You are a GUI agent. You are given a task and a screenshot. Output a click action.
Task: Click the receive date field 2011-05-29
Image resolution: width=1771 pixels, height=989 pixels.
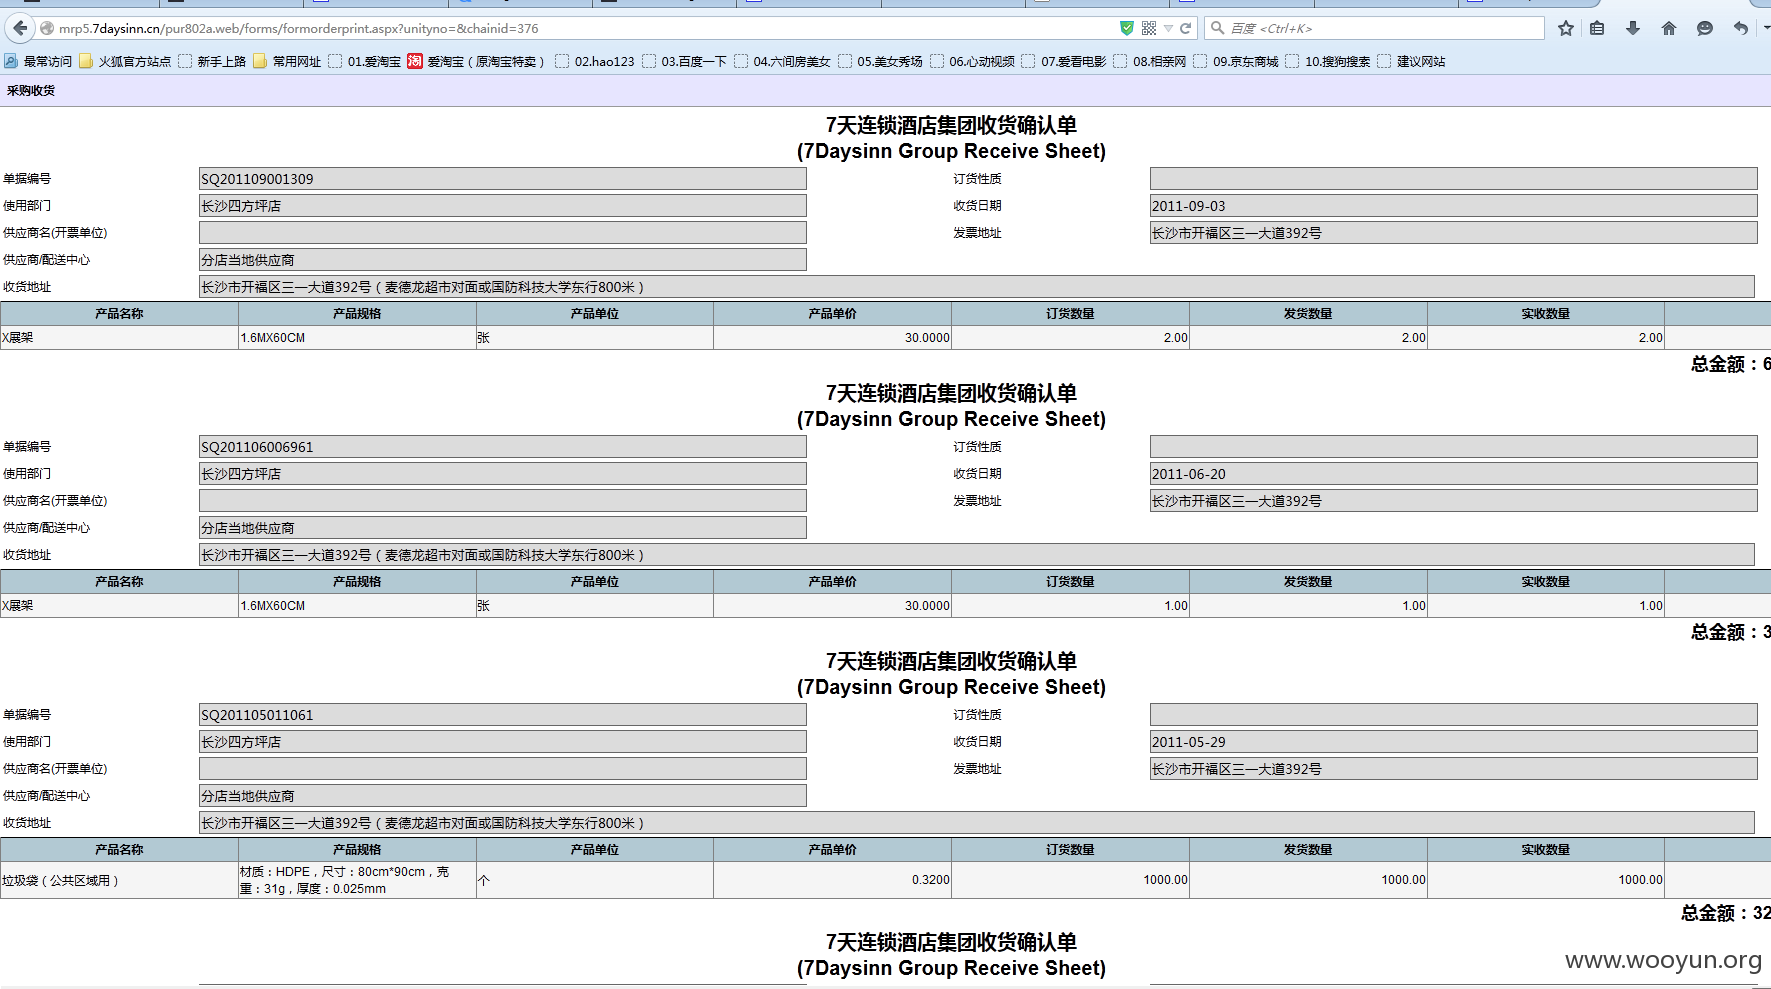click(1453, 742)
